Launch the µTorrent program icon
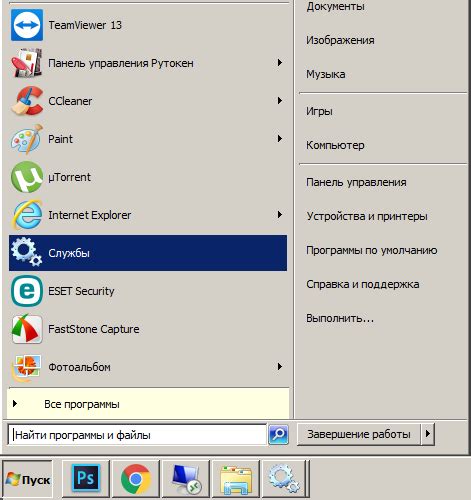471x500 pixels. pyautogui.click(x=27, y=177)
